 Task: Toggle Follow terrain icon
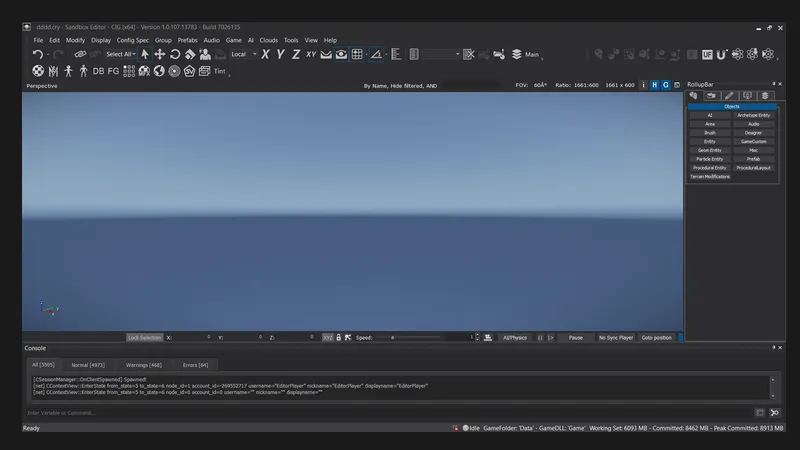click(326, 54)
